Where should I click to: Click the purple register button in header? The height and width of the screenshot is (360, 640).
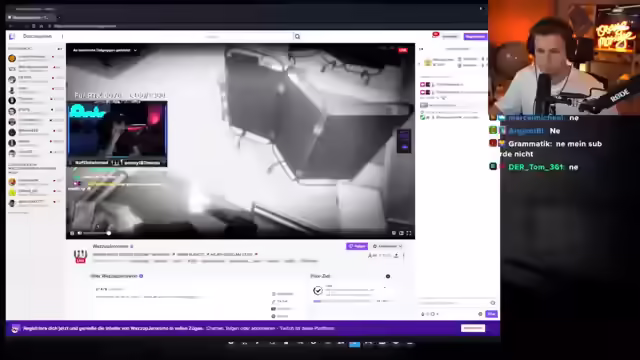(475, 36)
